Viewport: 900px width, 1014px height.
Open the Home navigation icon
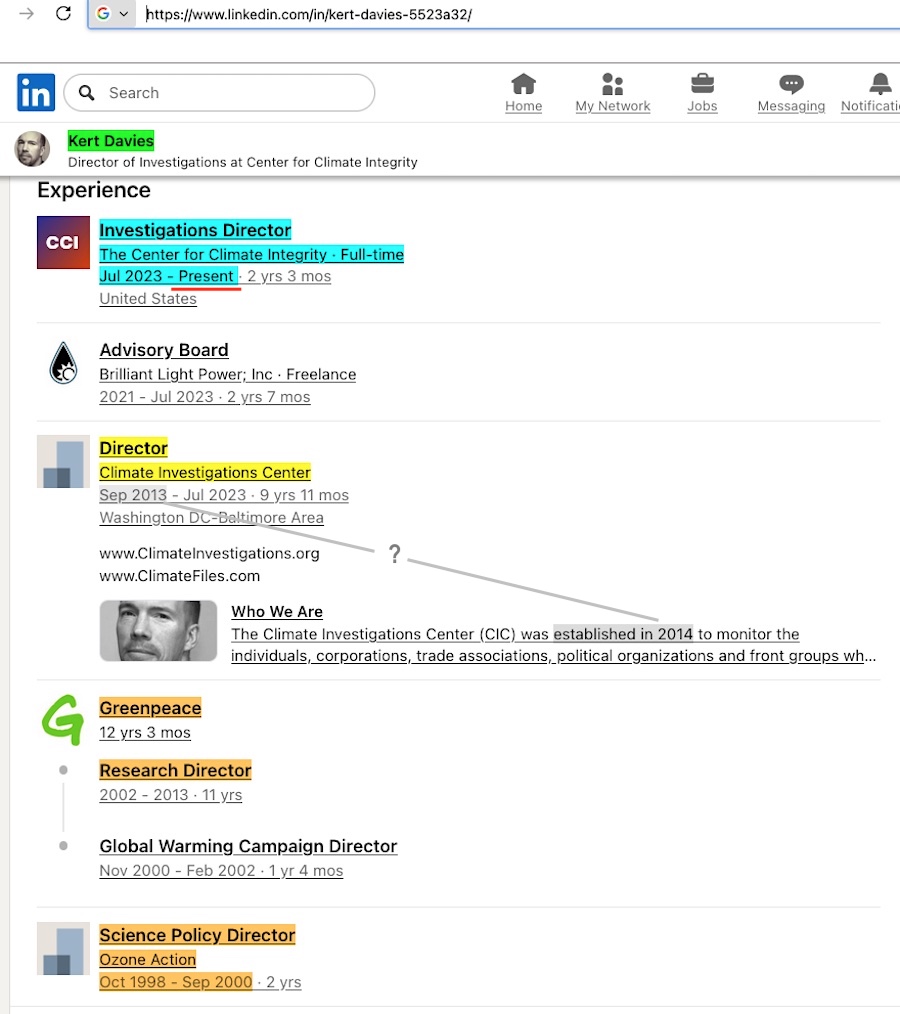(x=523, y=84)
